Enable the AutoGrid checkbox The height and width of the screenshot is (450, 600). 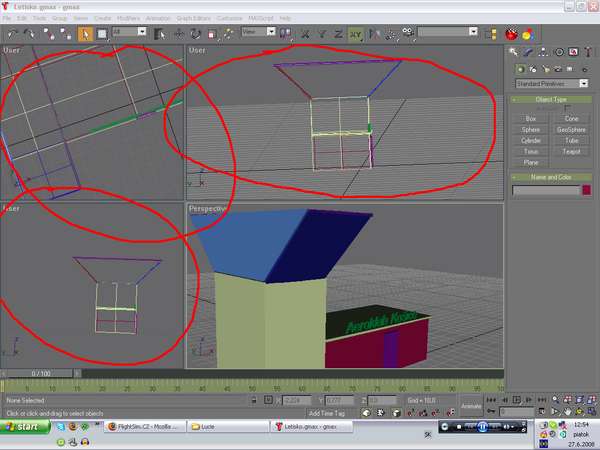point(567,109)
